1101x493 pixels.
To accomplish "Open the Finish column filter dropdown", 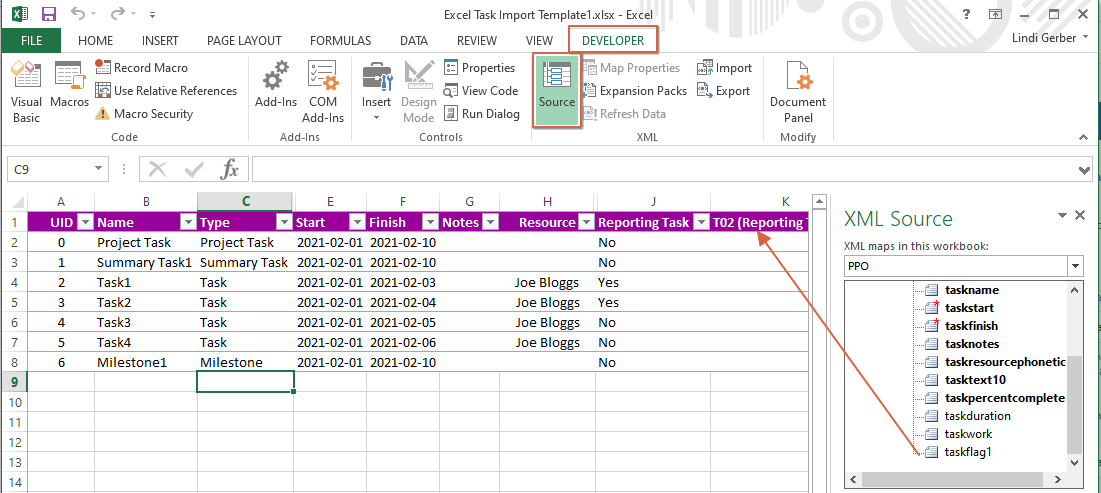I will (429, 222).
